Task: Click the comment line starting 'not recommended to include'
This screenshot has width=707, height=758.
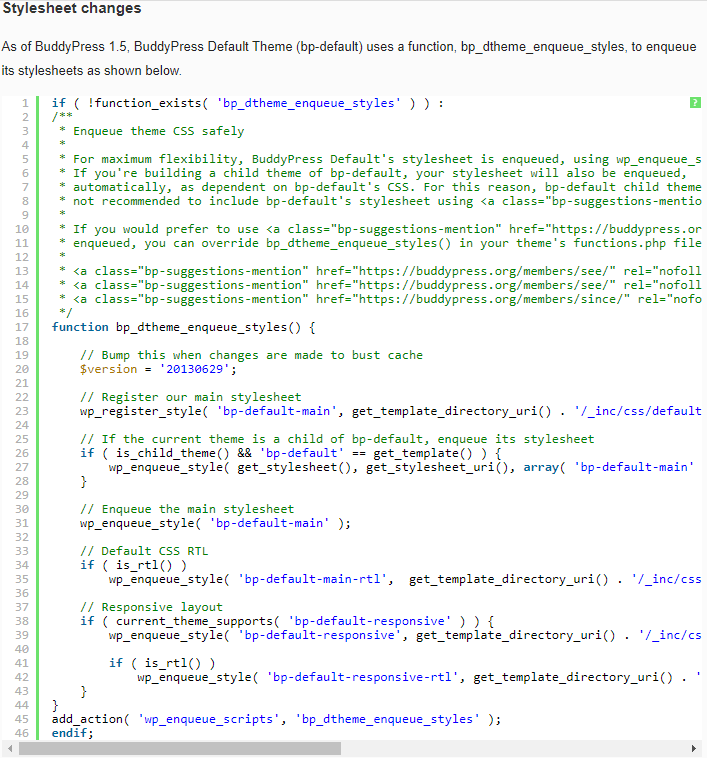Action: [380, 201]
